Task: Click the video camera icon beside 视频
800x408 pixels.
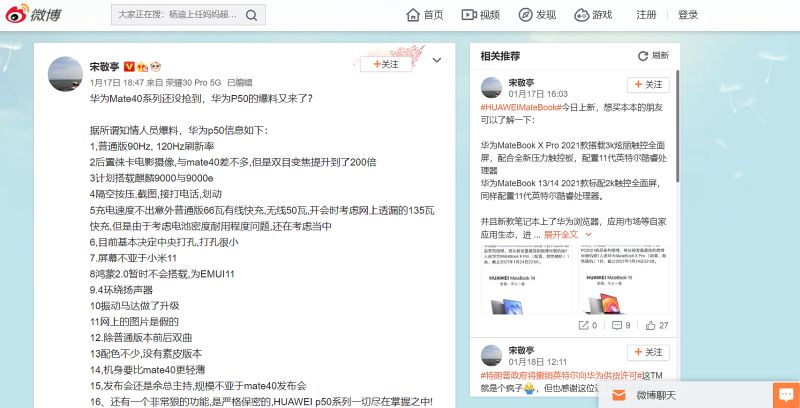Action: (469, 15)
